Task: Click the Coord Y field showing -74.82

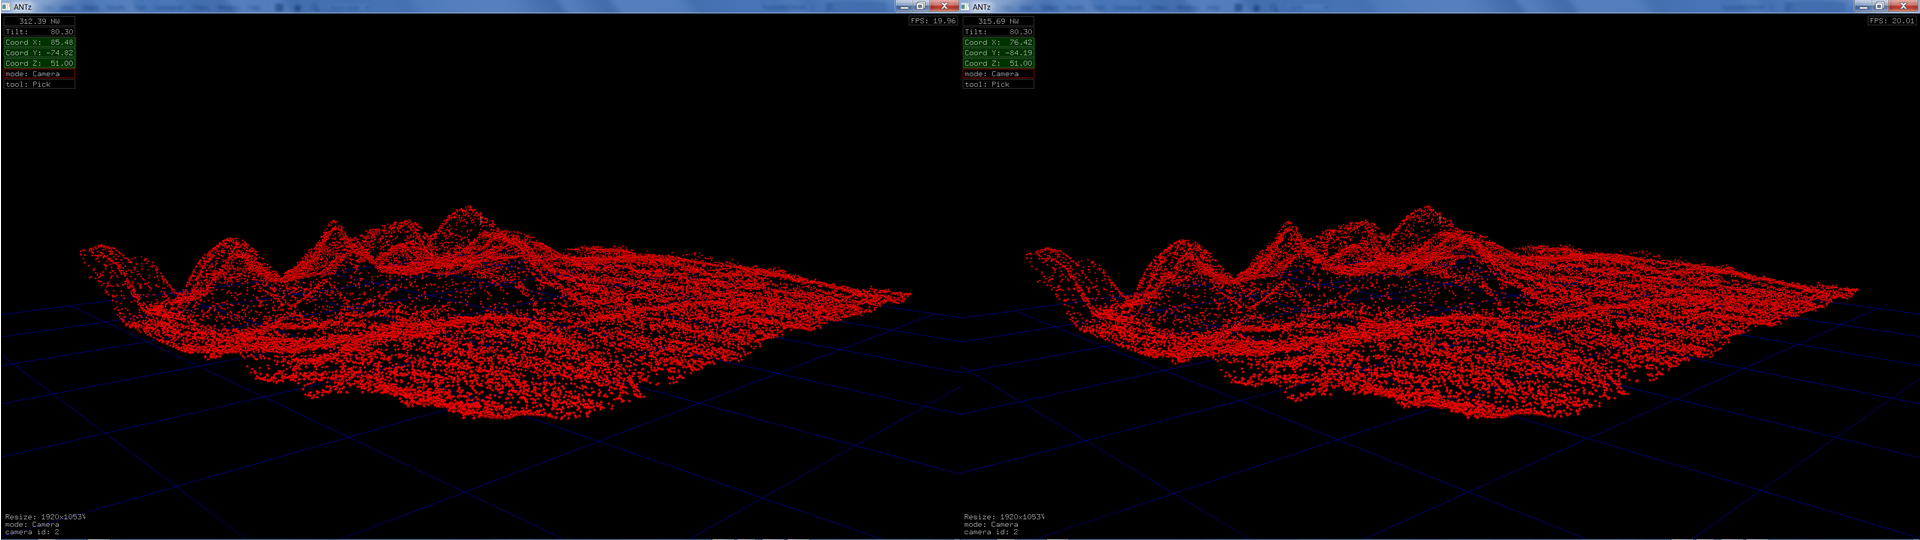Action: click(39, 53)
